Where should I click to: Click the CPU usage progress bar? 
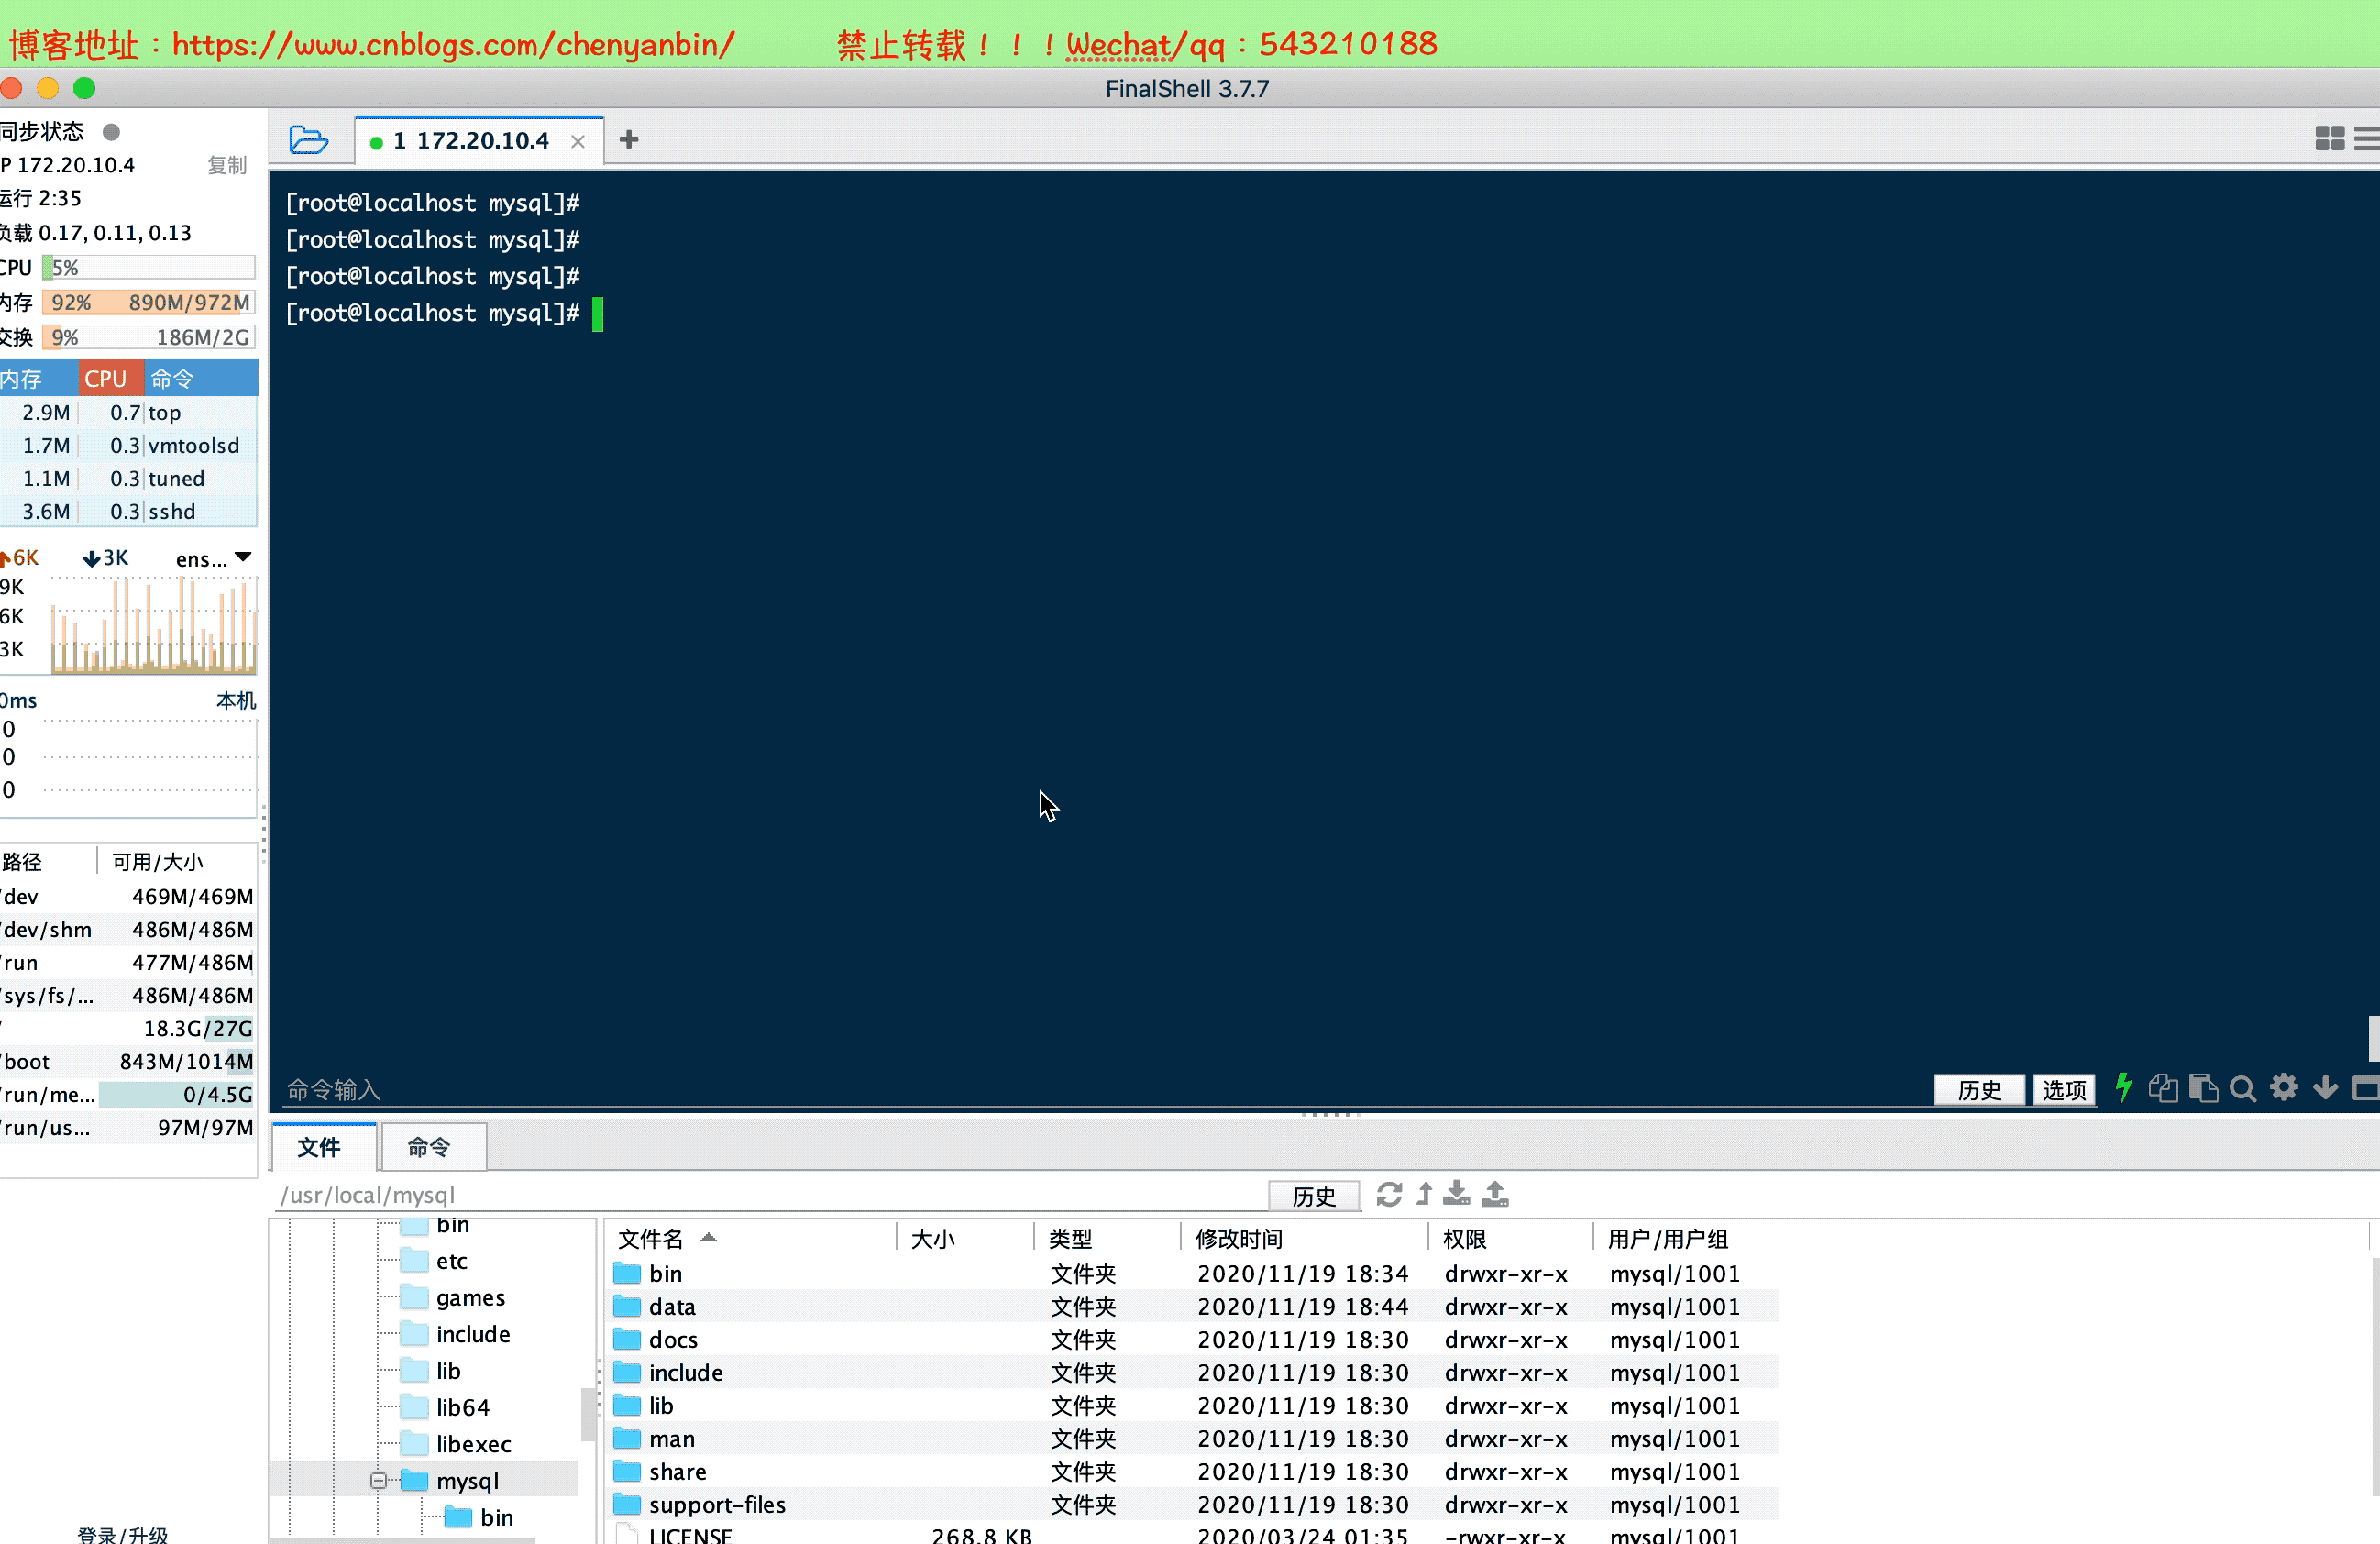coord(149,268)
